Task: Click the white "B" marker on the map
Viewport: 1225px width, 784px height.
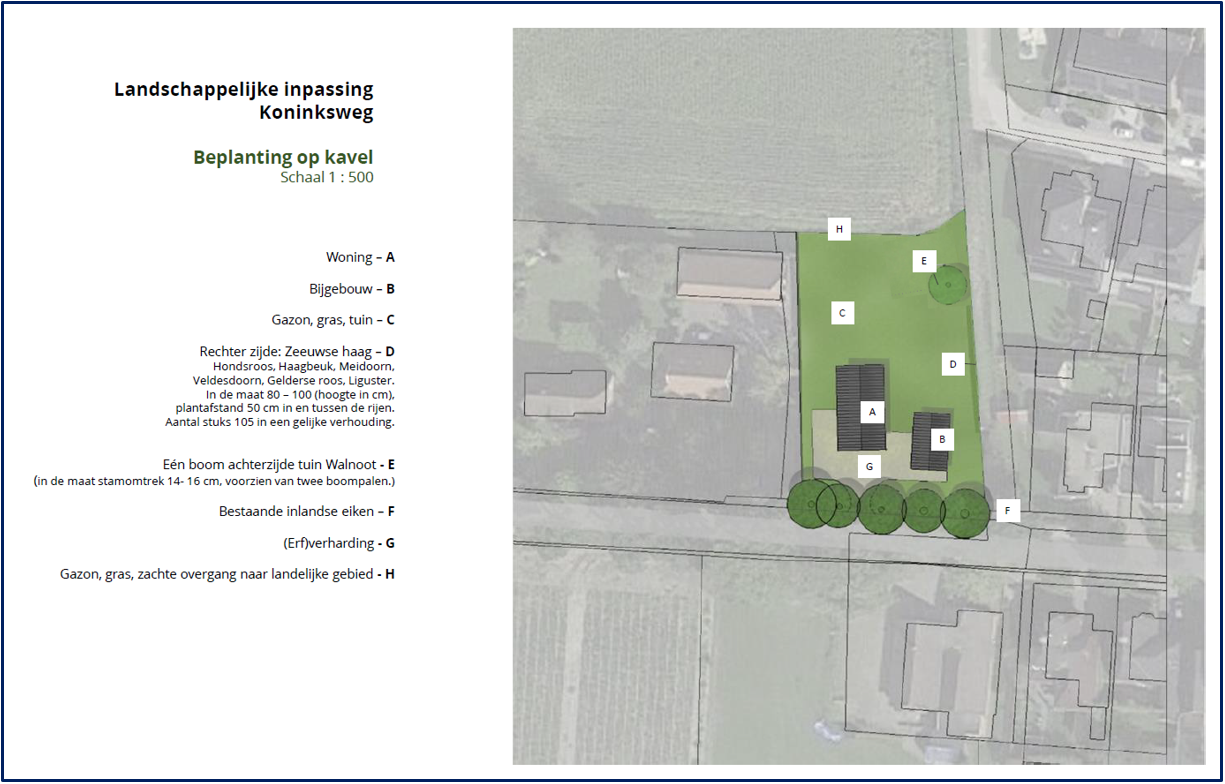Action: pos(940,438)
